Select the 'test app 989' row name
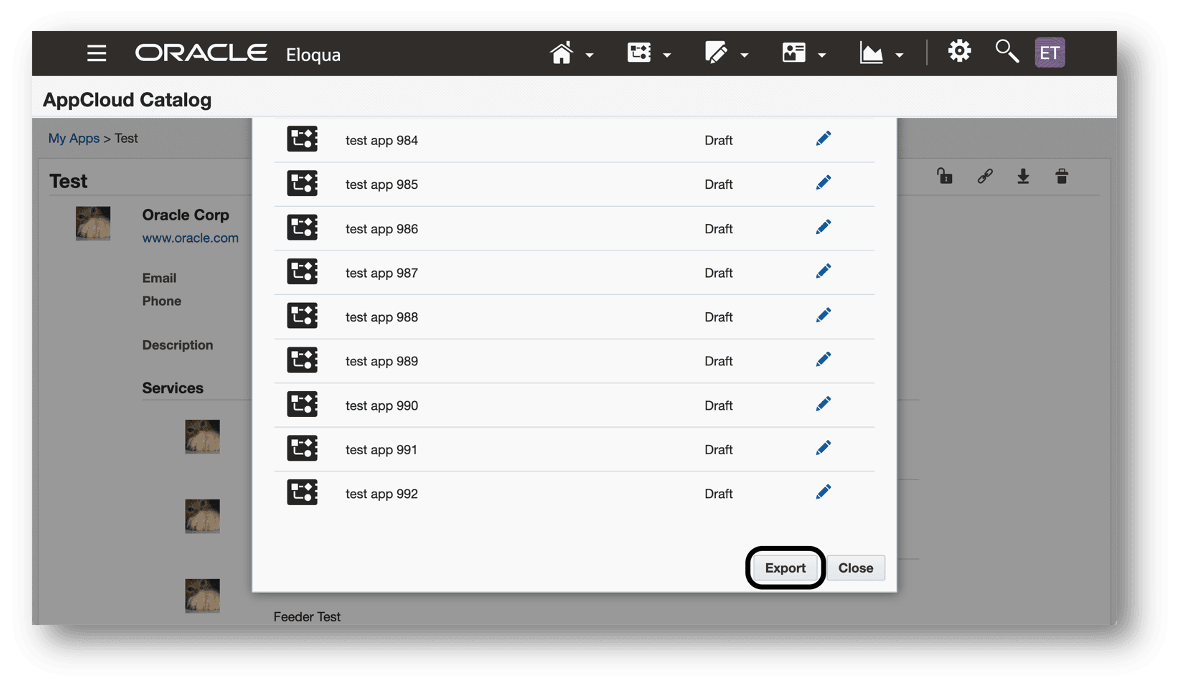Viewport: 1180px width, 688px height. [382, 361]
